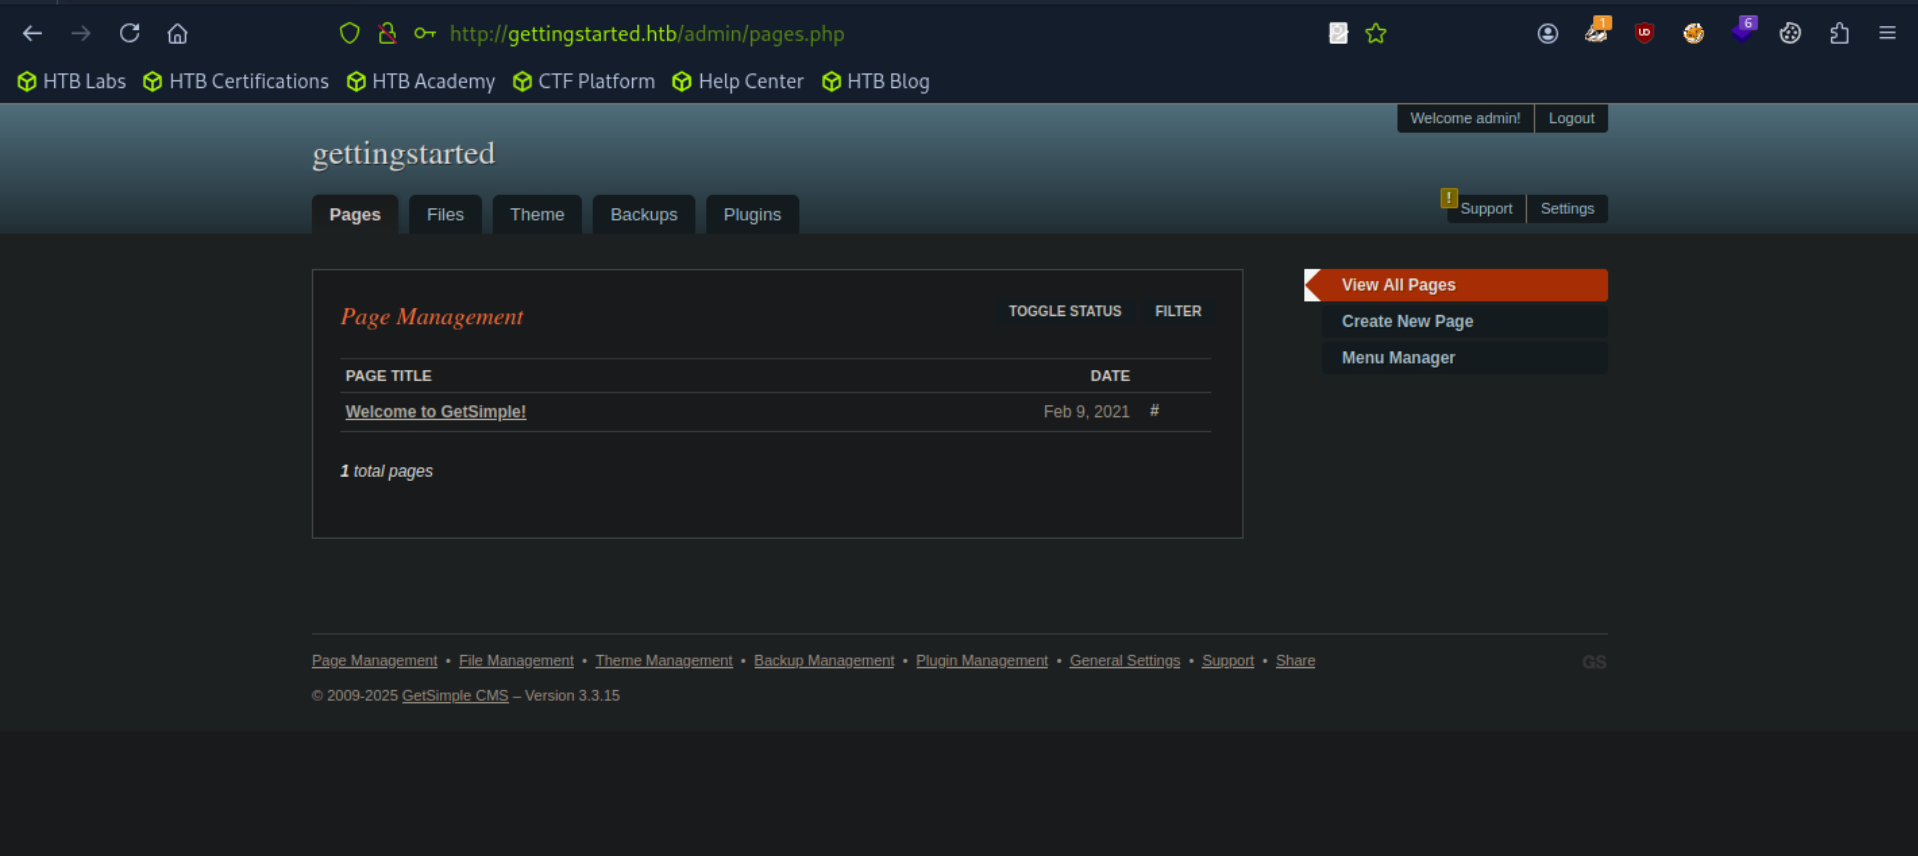This screenshot has height=856, width=1918.
Task: Click the Welcome admin! profile link
Action: click(1465, 118)
